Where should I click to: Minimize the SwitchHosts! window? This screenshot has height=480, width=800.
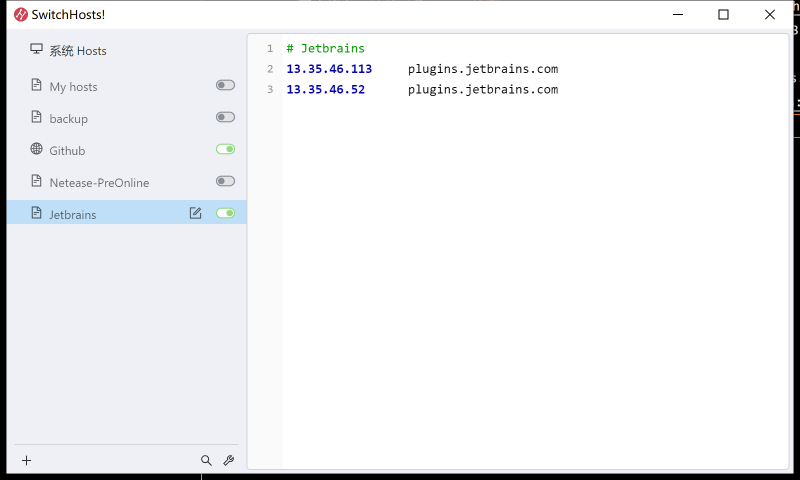pos(678,15)
